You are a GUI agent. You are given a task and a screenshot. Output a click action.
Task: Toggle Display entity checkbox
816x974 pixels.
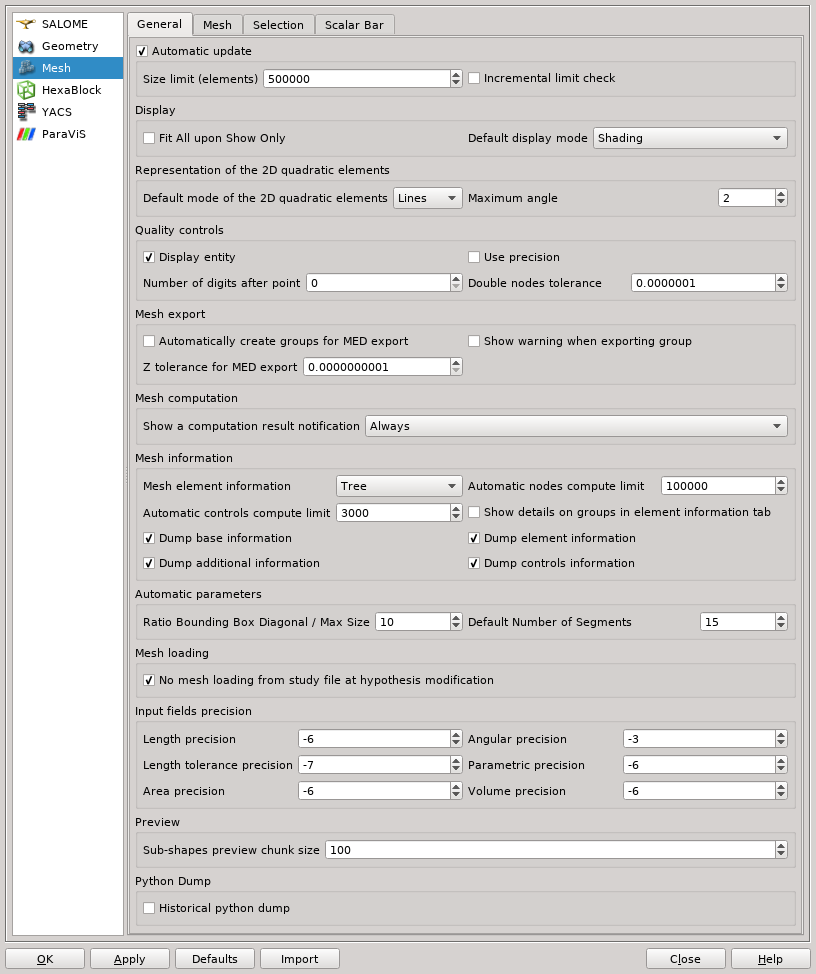149,257
